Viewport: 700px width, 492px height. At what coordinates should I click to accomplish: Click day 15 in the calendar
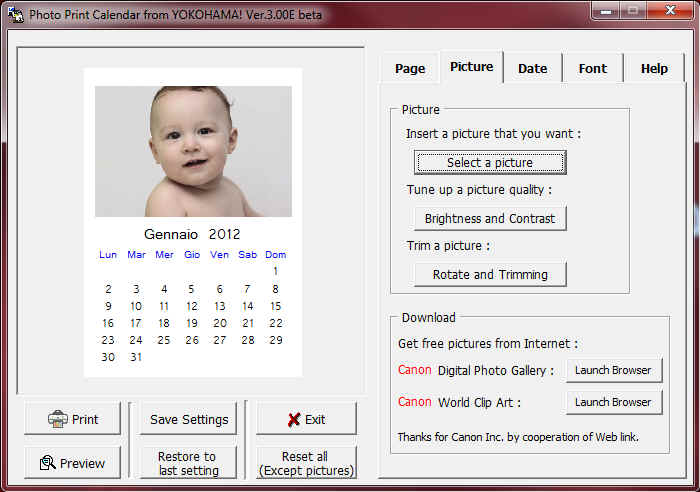tap(275, 306)
